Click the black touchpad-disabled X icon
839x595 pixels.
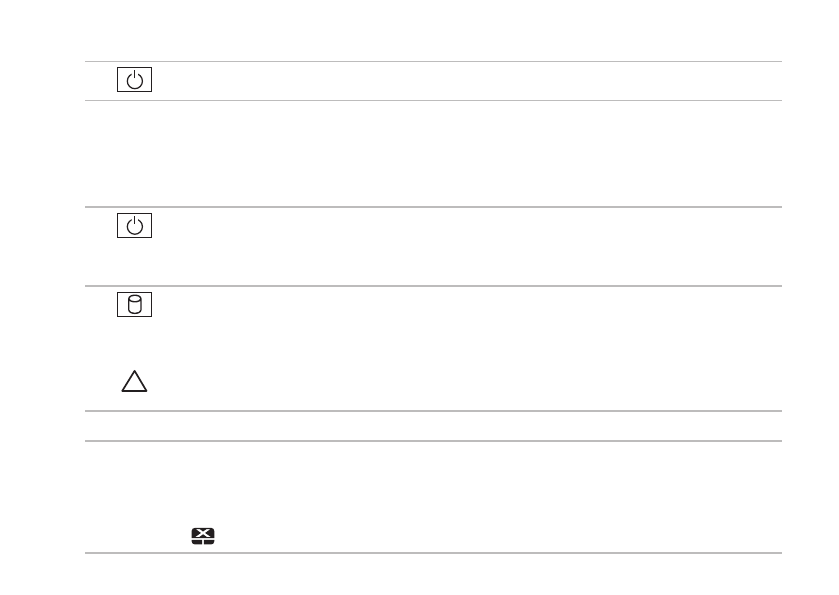point(203,537)
